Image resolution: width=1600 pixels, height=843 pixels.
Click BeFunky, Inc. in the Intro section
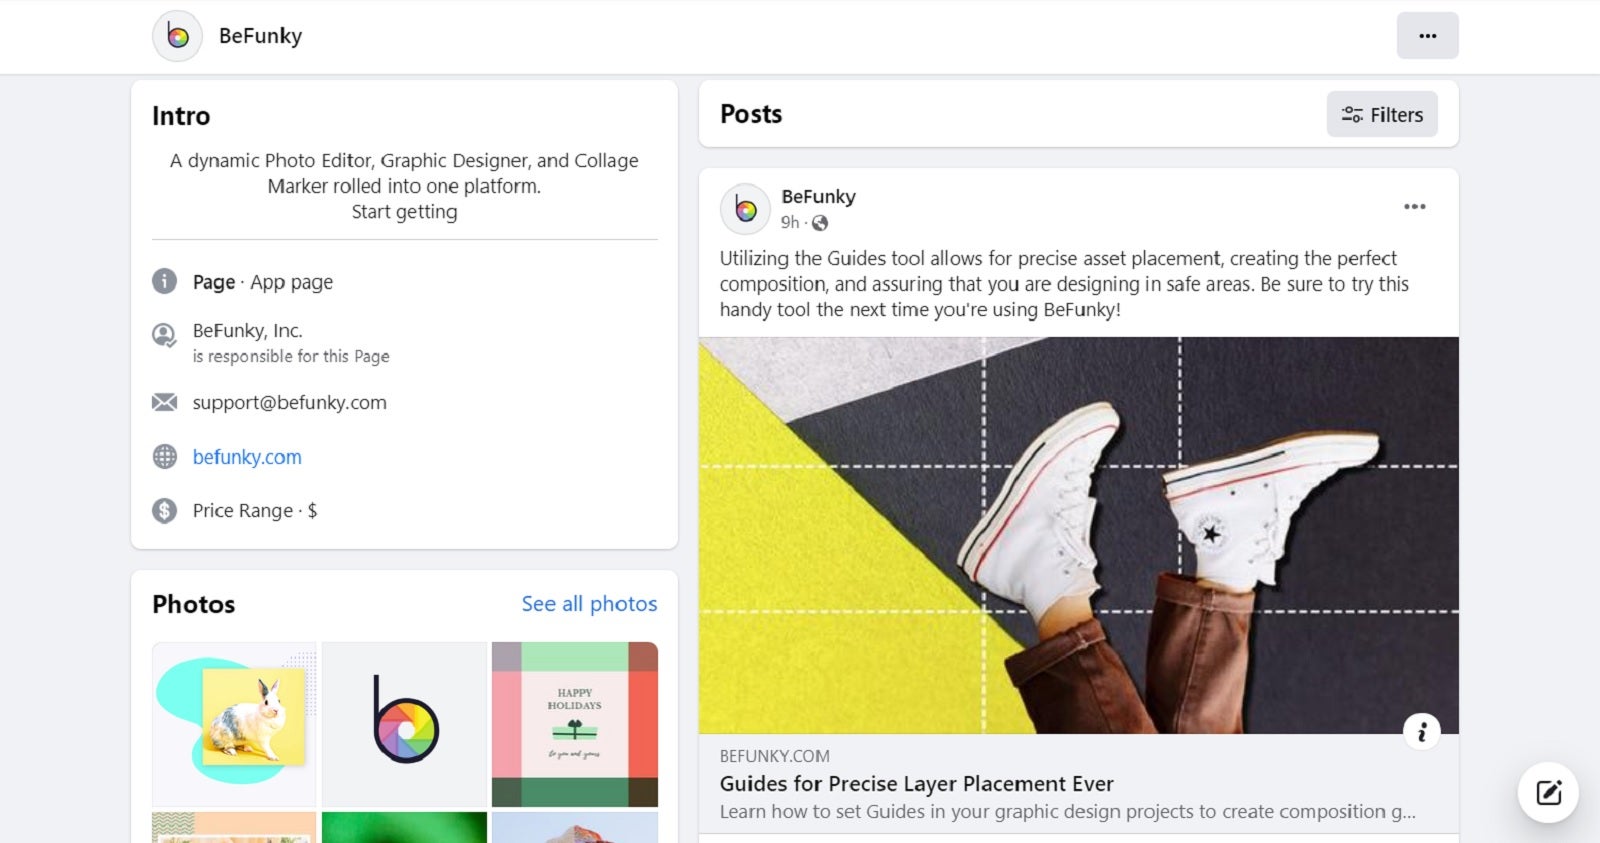[247, 330]
